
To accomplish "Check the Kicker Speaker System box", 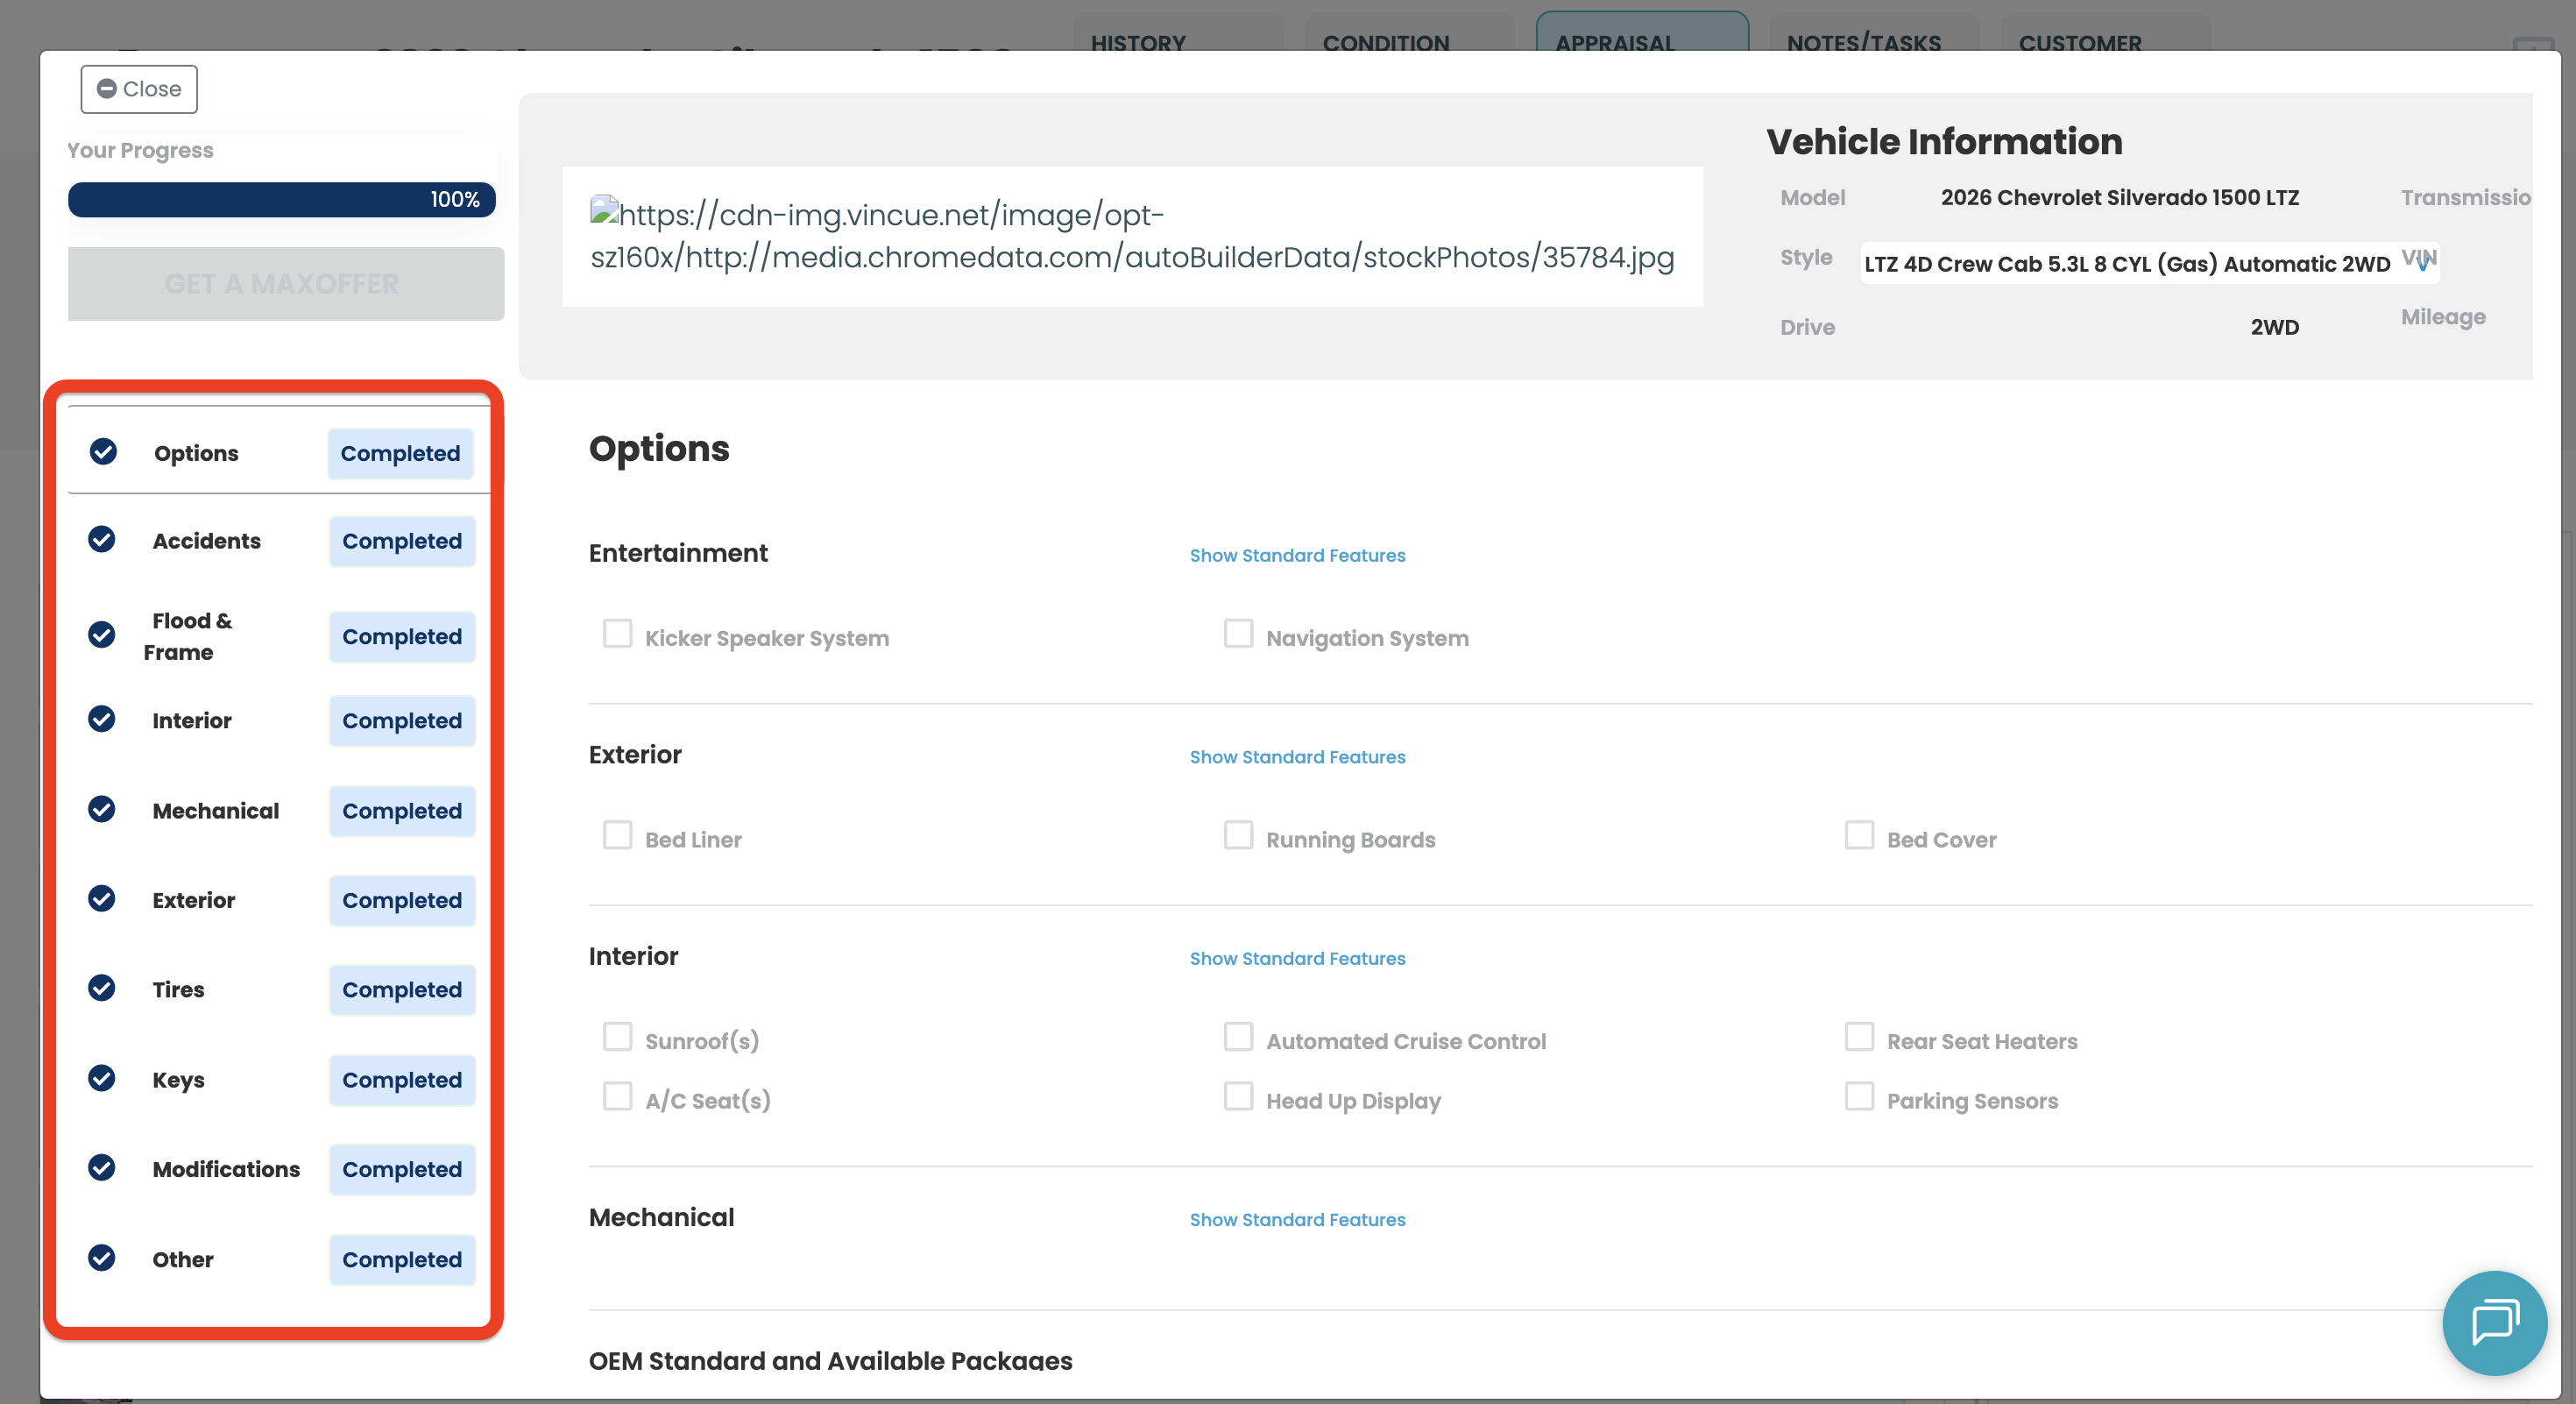I will [617, 634].
